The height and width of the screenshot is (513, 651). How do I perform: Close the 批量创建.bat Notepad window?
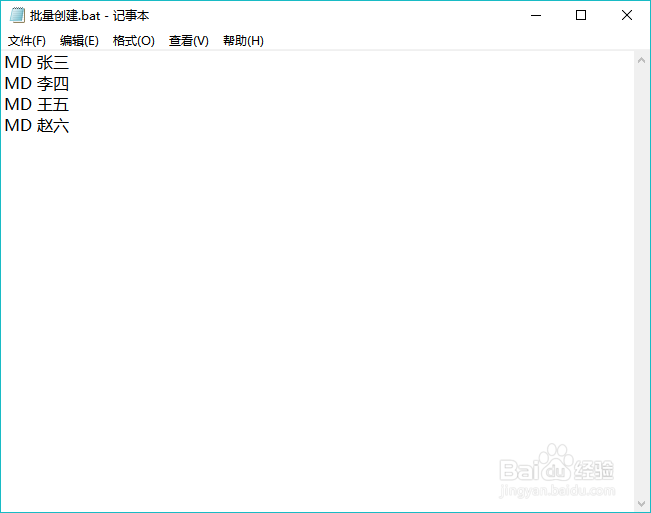pyautogui.click(x=627, y=15)
